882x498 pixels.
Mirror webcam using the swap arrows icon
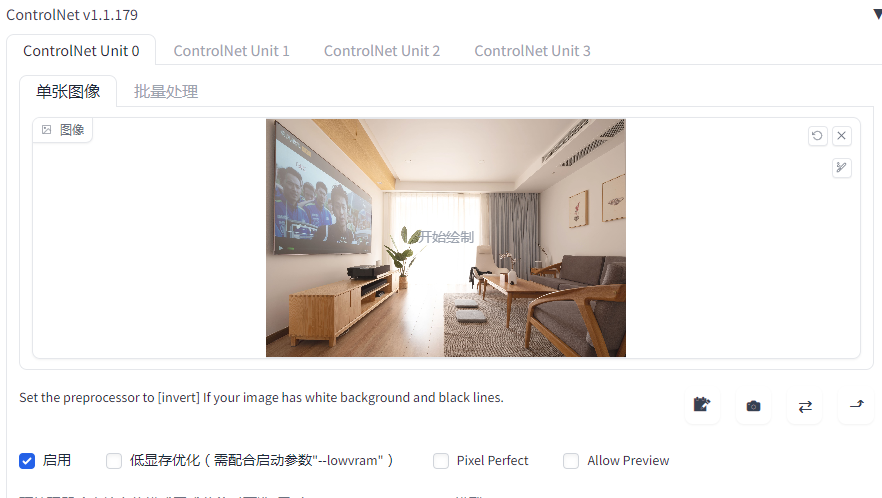pos(805,405)
